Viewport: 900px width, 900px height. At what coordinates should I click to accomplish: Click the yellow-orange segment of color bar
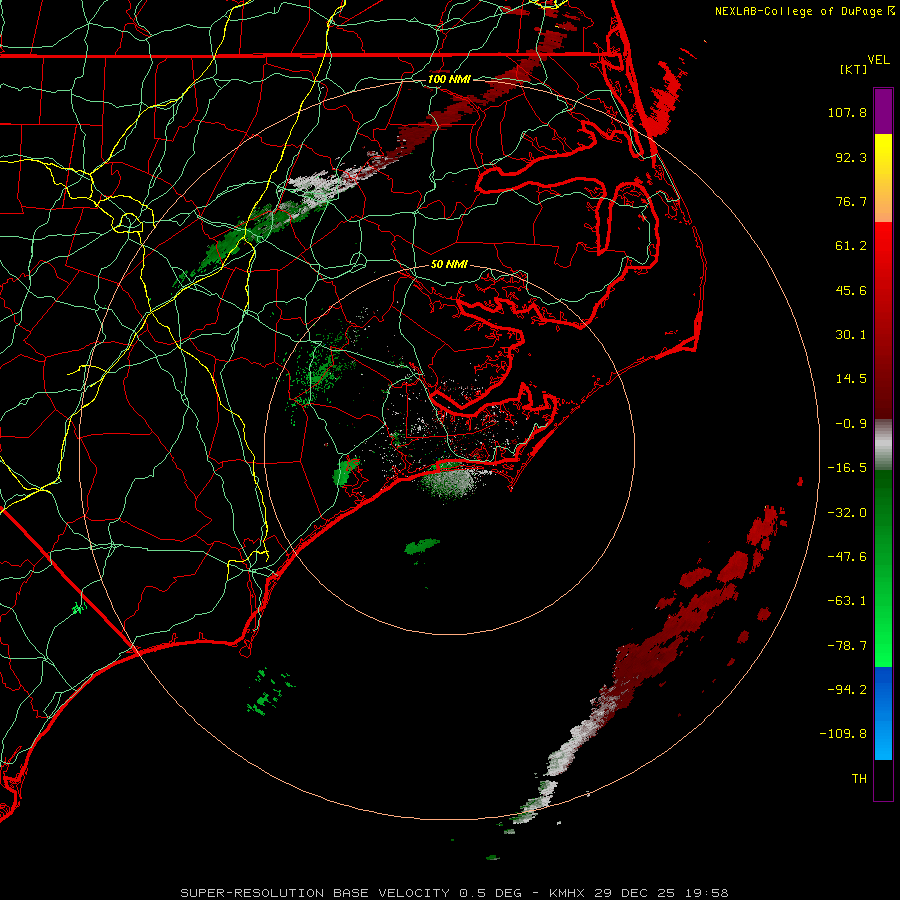pos(883,178)
